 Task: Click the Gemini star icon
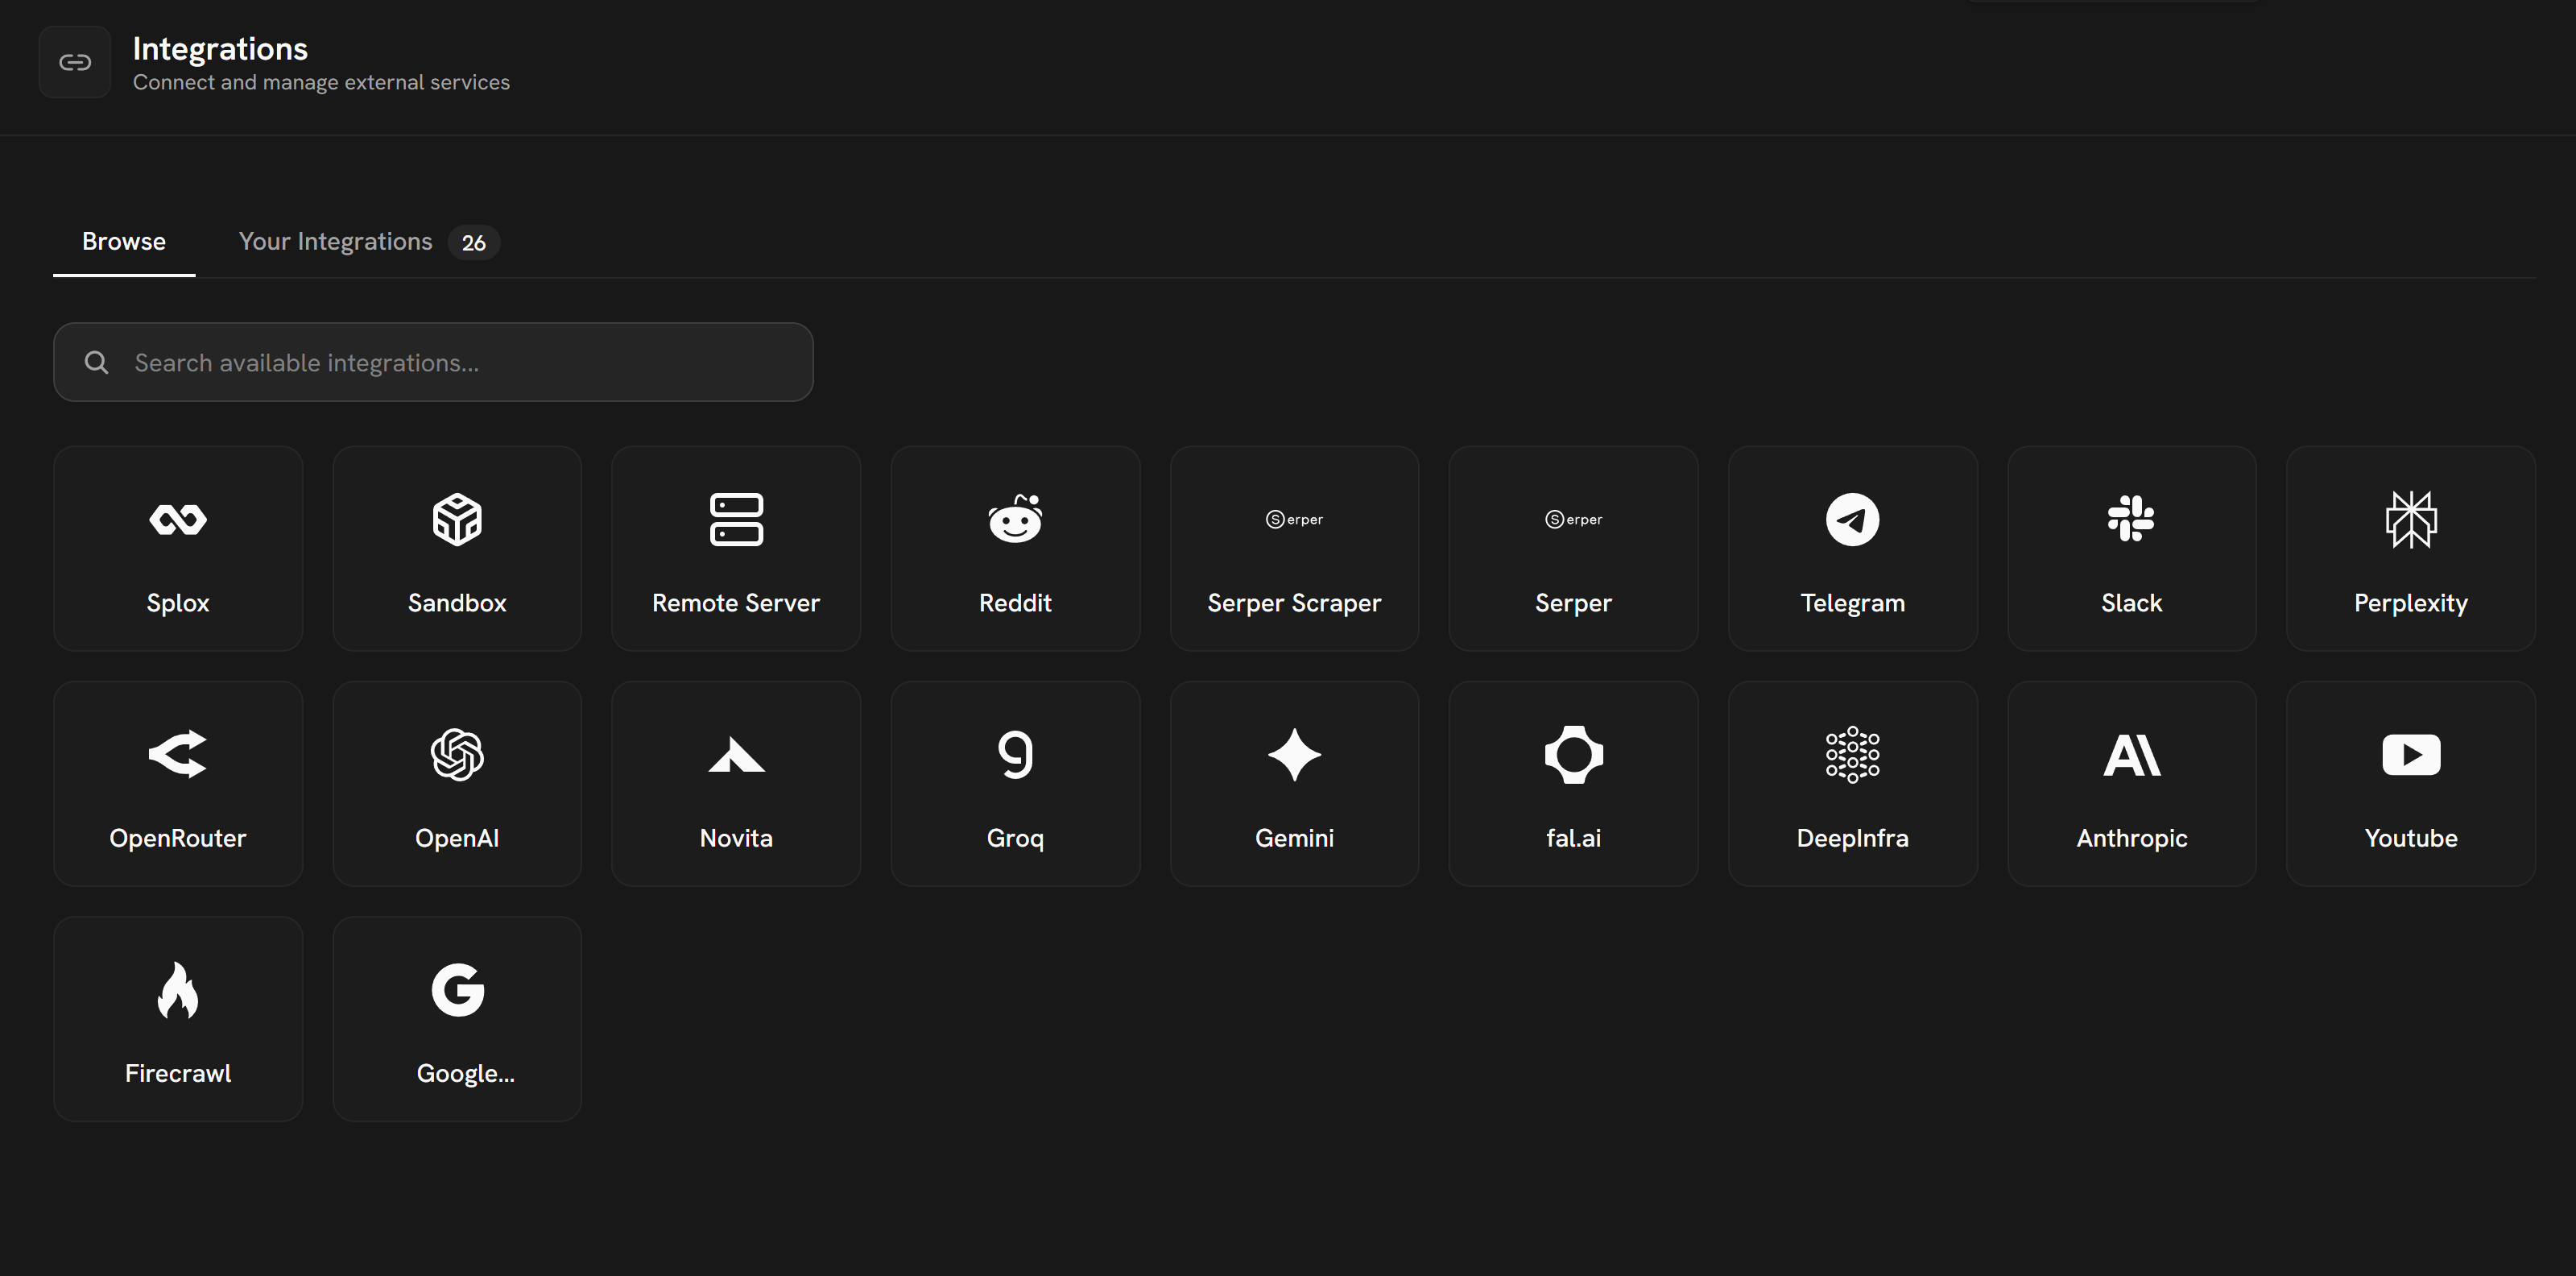tap(1294, 754)
